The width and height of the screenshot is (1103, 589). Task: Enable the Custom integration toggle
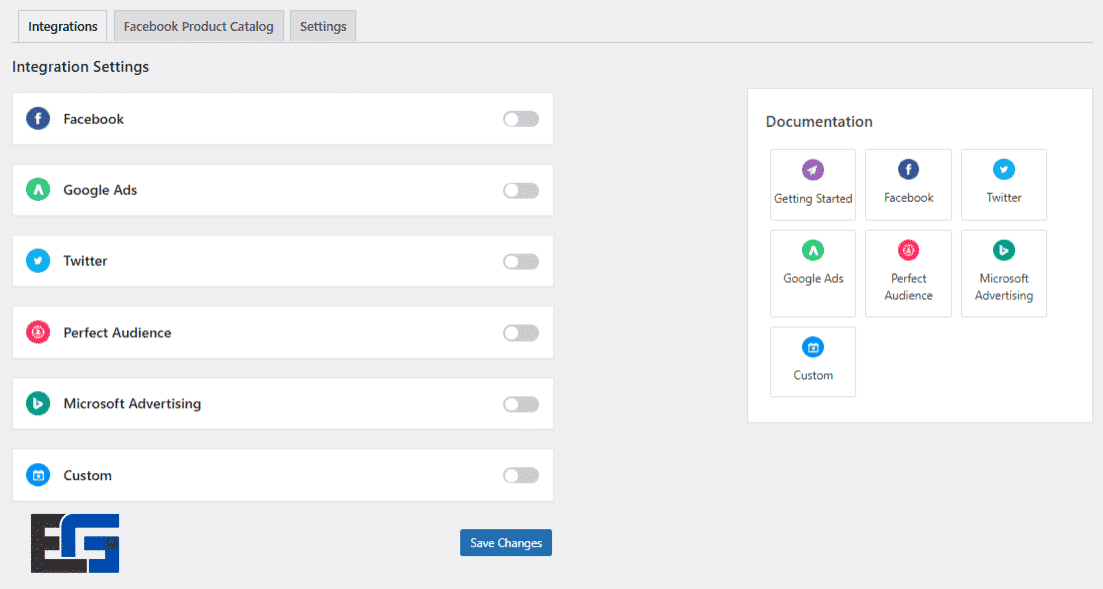[521, 475]
